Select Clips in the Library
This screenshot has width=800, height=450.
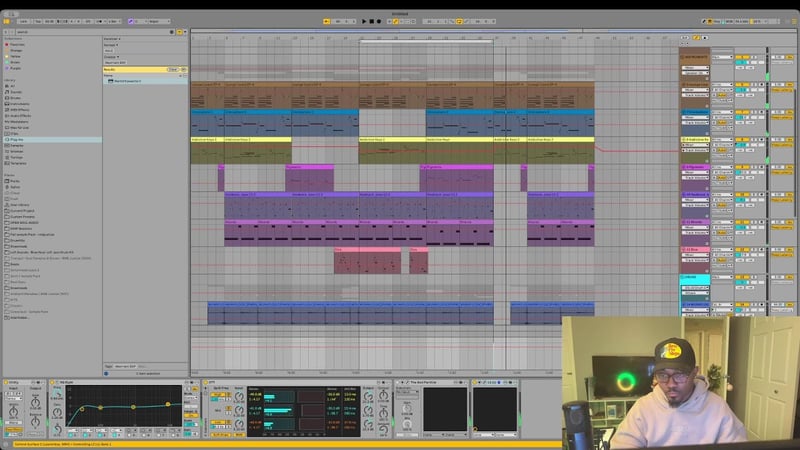(x=14, y=134)
